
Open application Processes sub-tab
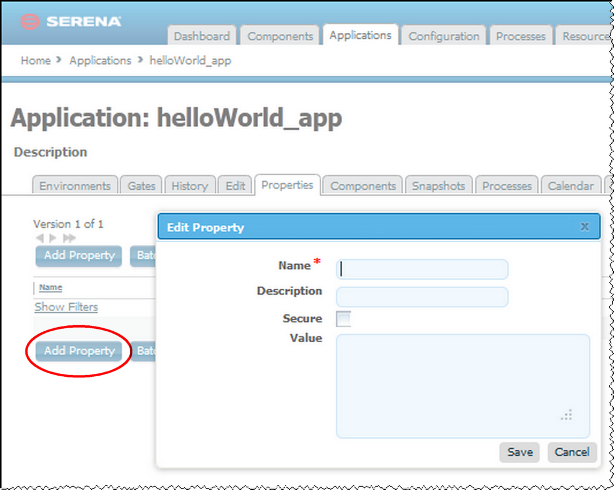click(x=507, y=186)
